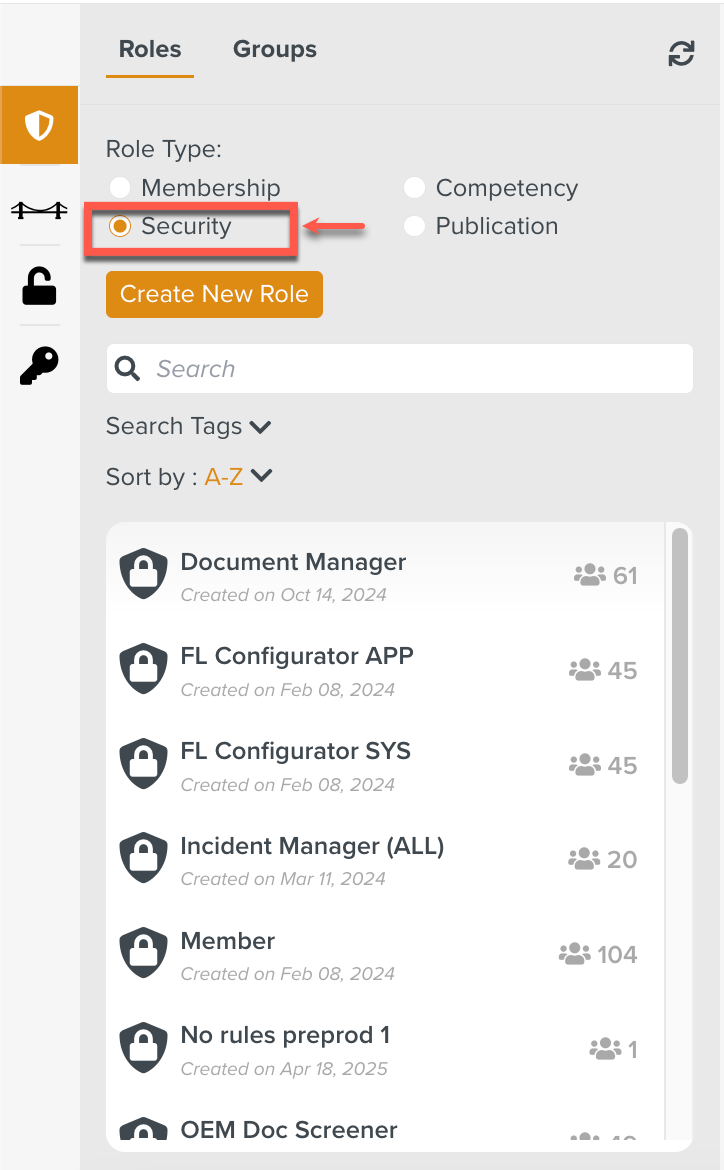724x1170 pixels.
Task: Open the FL Configurator APP role
Action: pyautogui.click(x=297, y=657)
